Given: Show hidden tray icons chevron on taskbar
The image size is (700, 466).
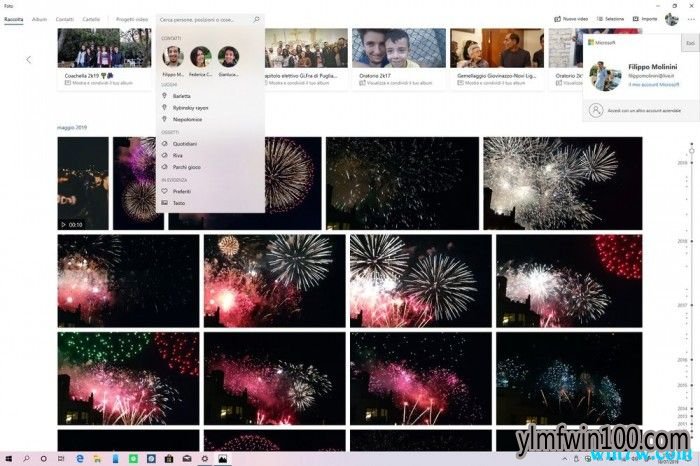Looking at the screenshot, I should [x=564, y=459].
